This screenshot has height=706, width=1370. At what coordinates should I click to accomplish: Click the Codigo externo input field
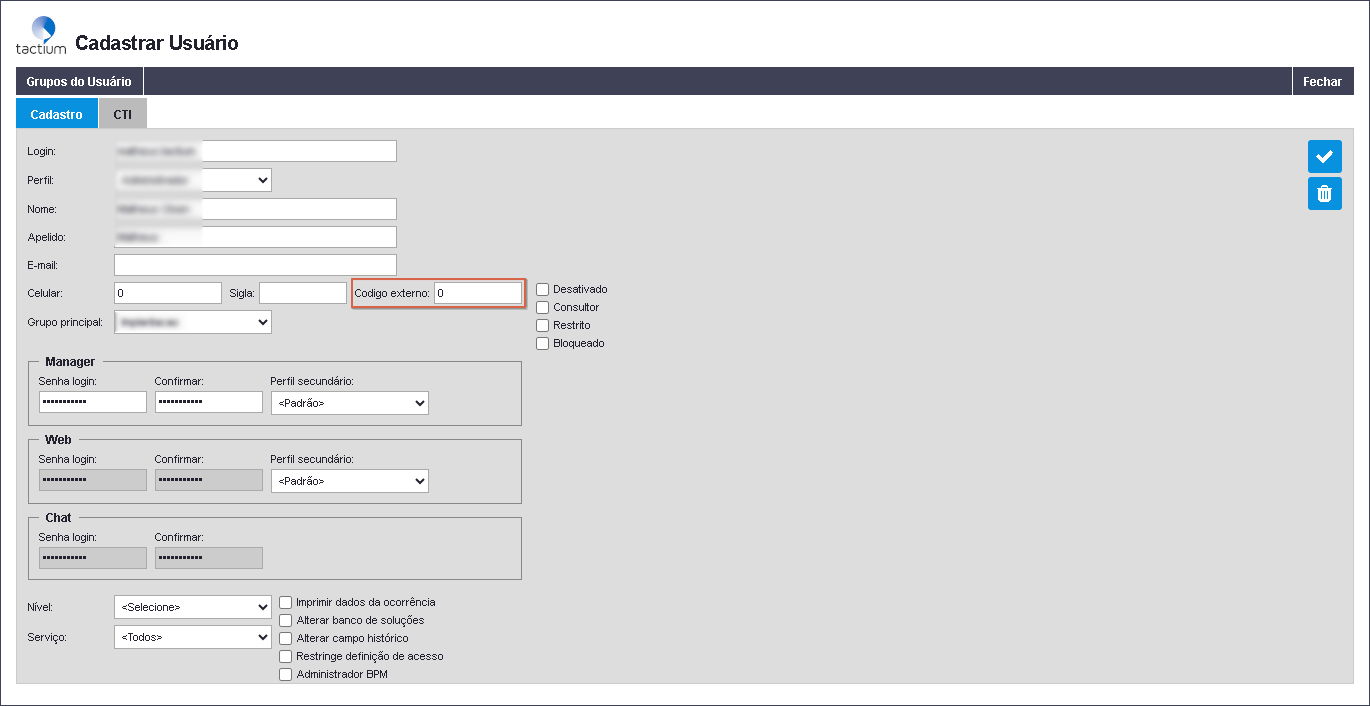tap(477, 293)
